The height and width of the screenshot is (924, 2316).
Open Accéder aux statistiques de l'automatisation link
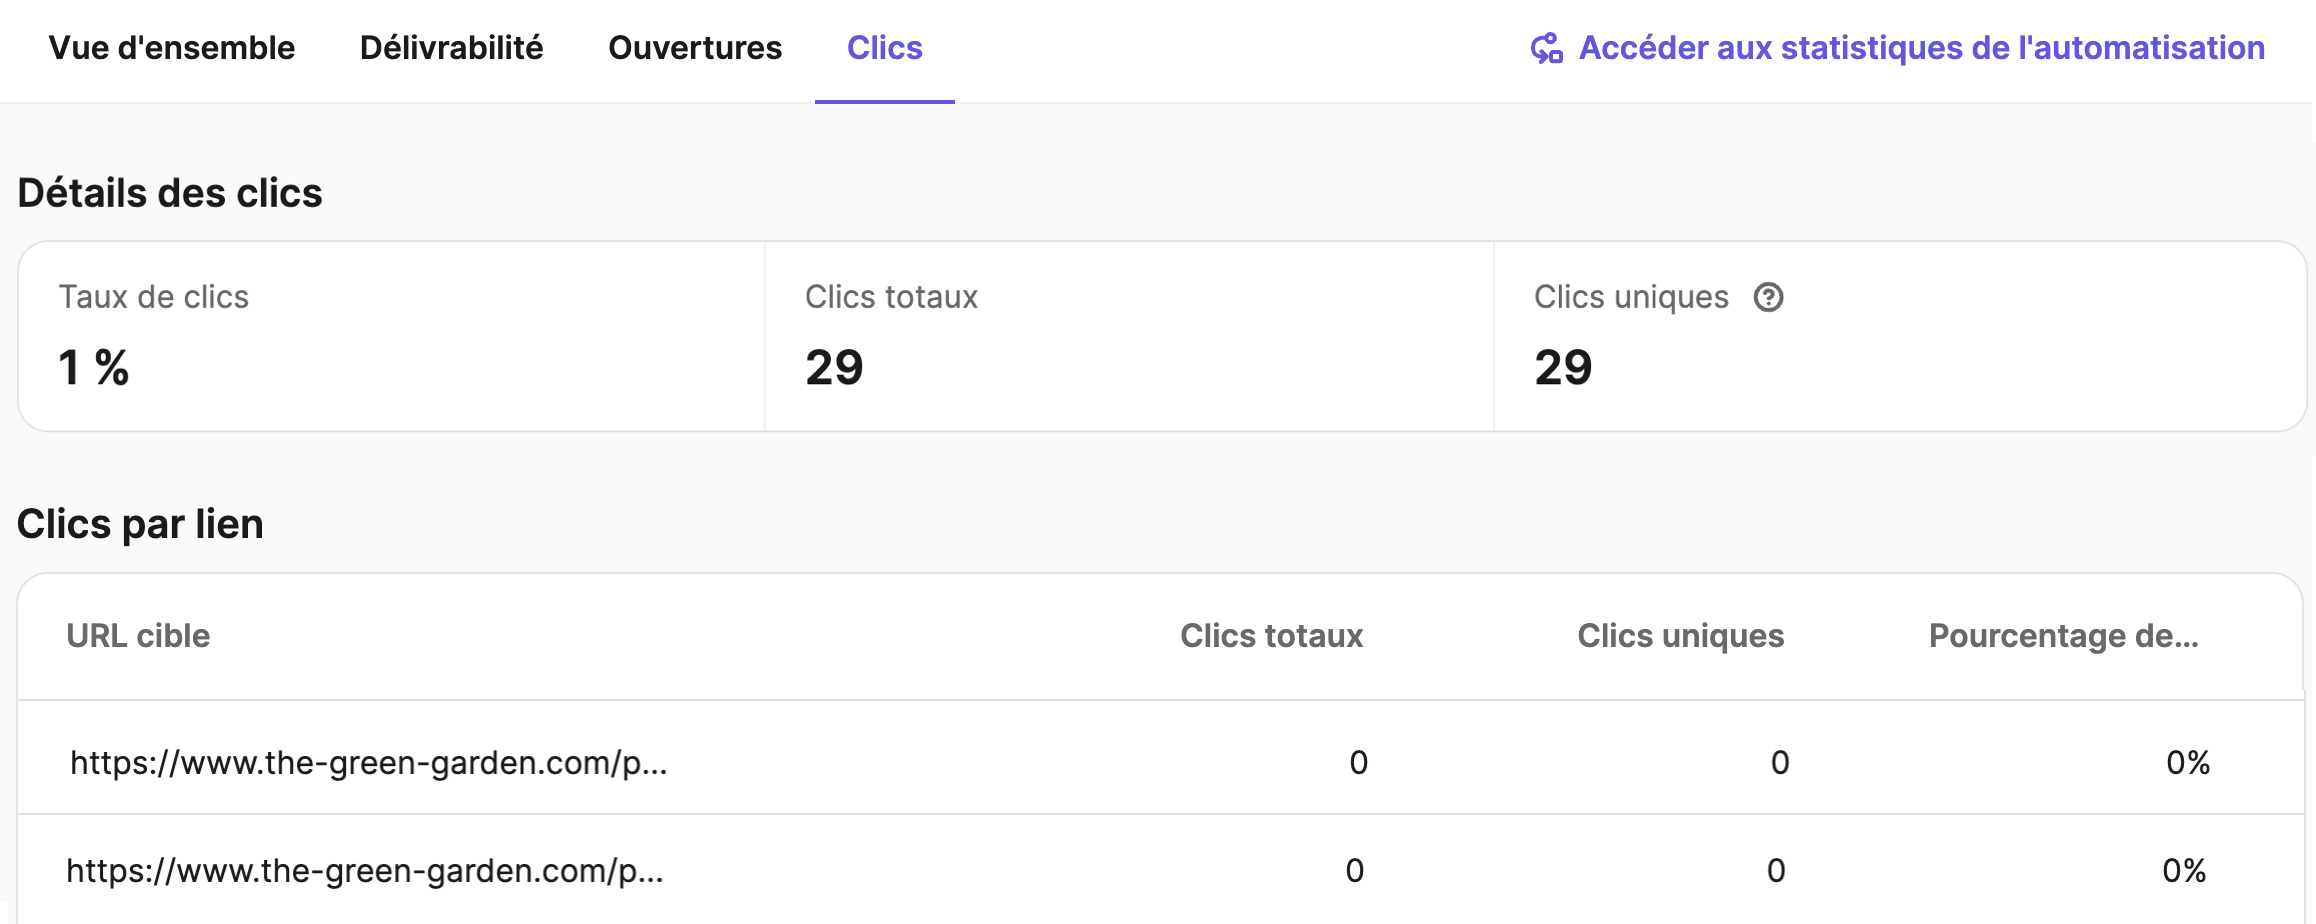coord(1921,48)
